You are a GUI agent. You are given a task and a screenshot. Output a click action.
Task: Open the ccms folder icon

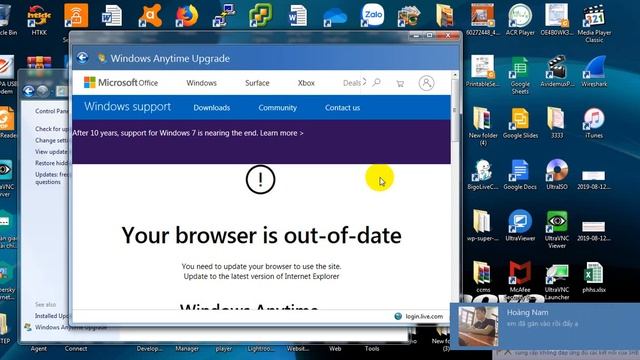point(483,277)
